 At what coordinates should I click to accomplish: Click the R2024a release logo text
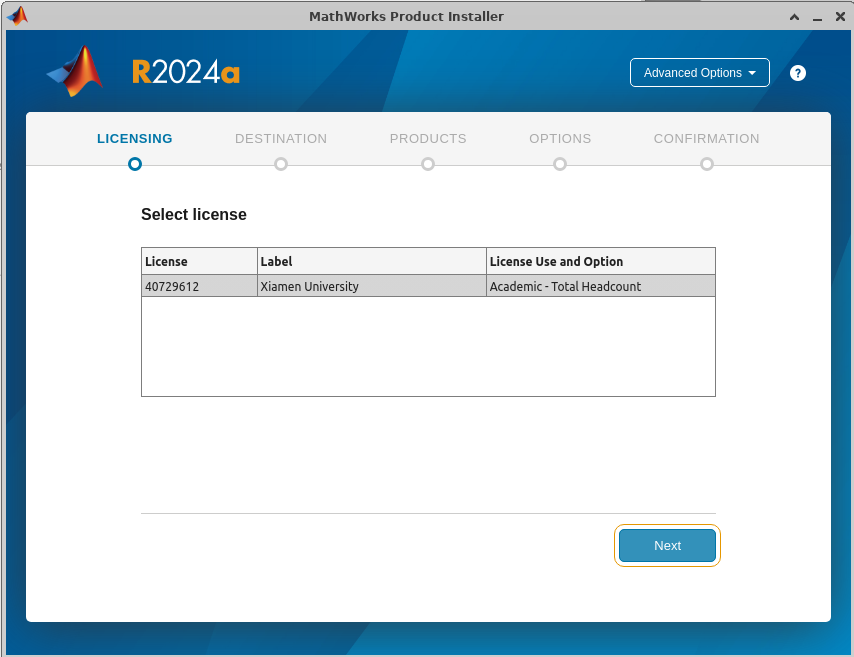186,71
